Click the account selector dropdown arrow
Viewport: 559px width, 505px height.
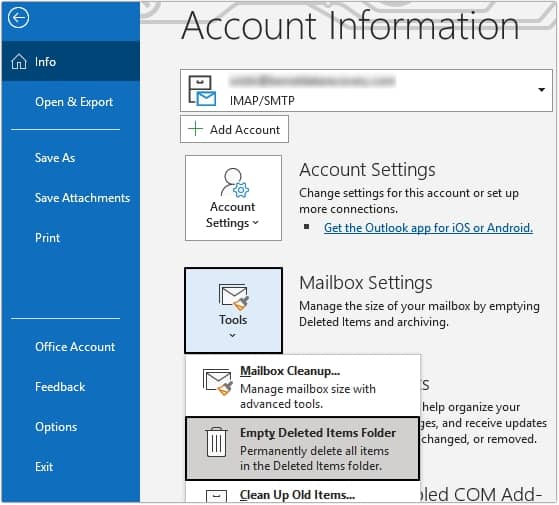click(x=541, y=90)
